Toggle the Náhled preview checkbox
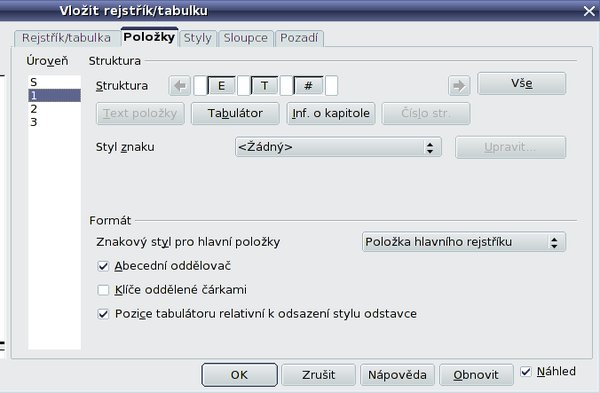This screenshot has height=393, width=600. pyautogui.click(x=526, y=371)
